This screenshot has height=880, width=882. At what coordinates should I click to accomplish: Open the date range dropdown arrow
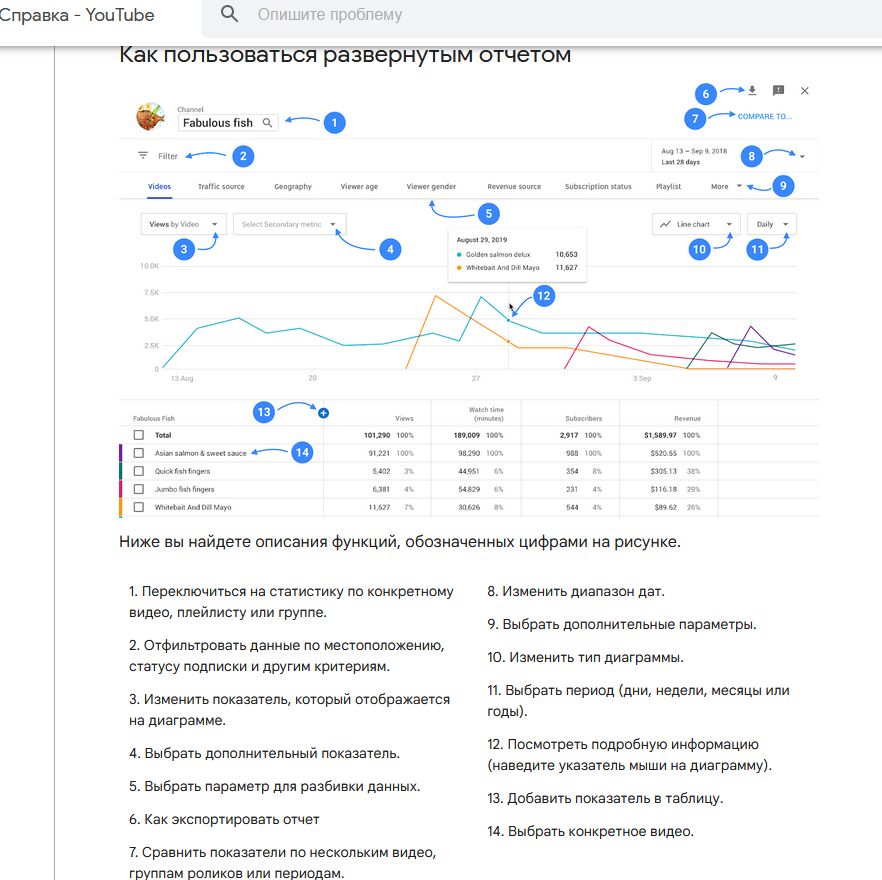point(802,156)
